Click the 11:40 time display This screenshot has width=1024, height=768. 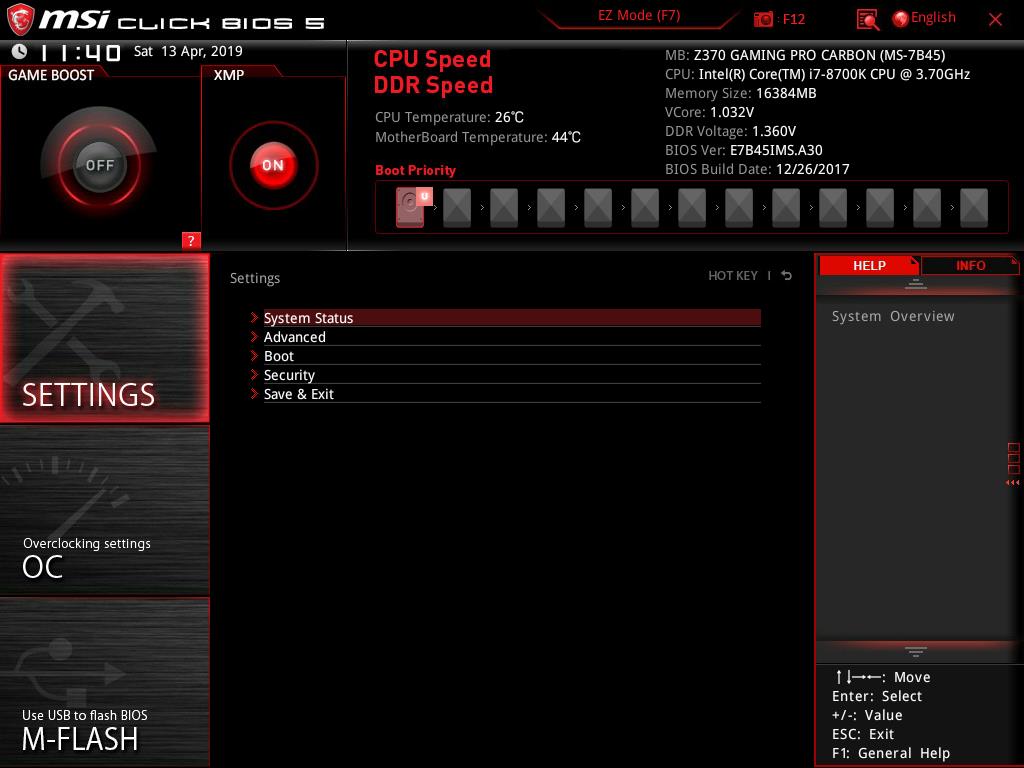click(x=80, y=52)
